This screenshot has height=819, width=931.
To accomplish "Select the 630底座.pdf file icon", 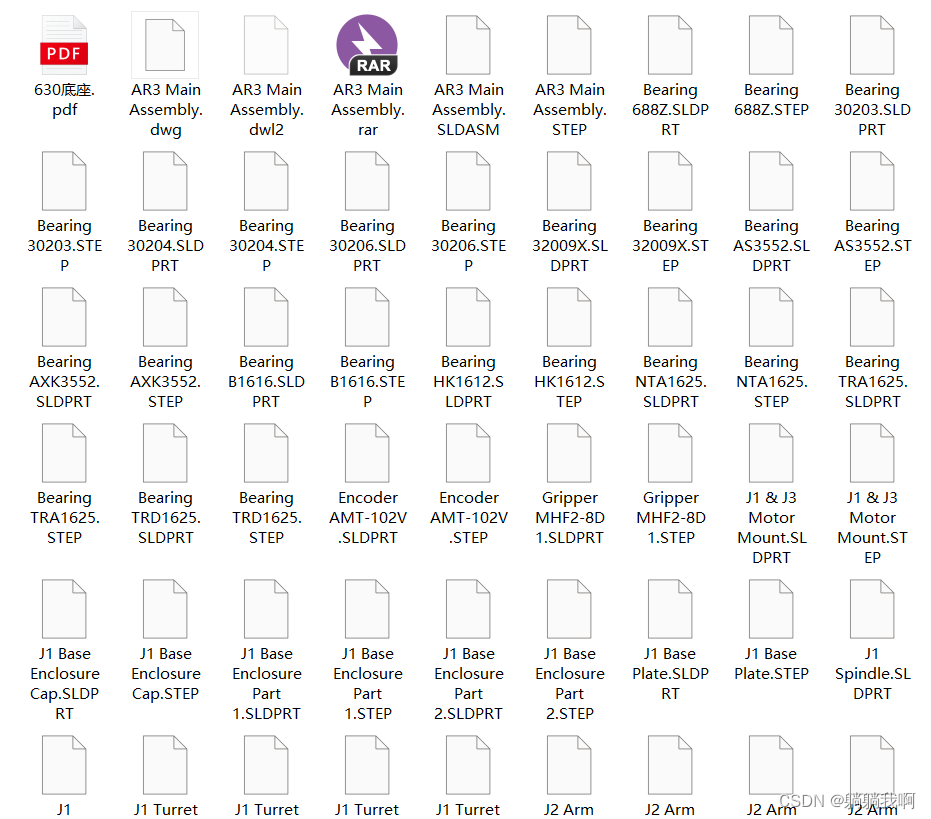I will click(x=64, y=45).
